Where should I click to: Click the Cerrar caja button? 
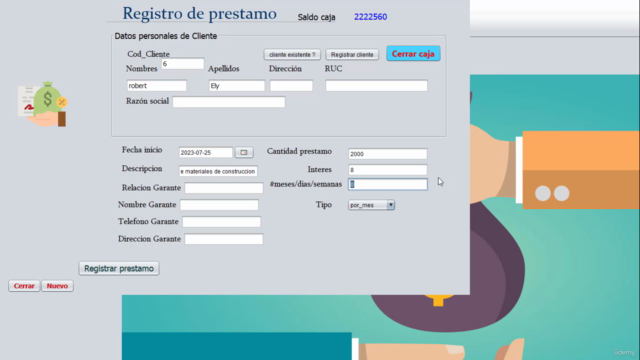coord(413,53)
